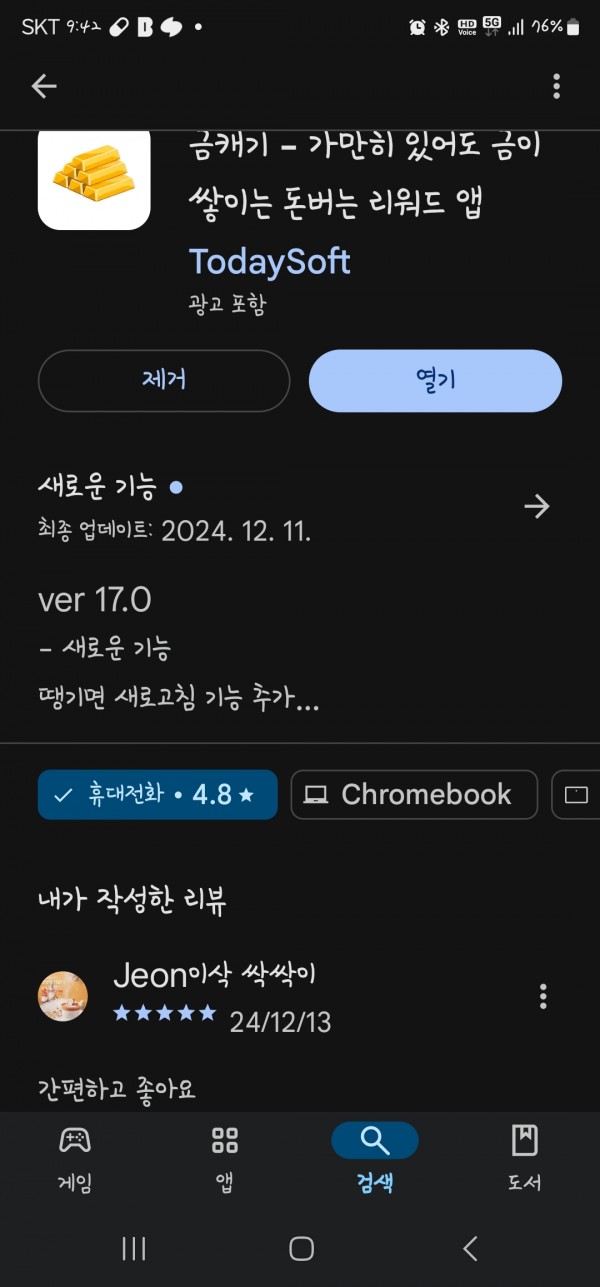Tap the reviewer profile avatar
This screenshot has height=1287, width=600.
pos(63,996)
